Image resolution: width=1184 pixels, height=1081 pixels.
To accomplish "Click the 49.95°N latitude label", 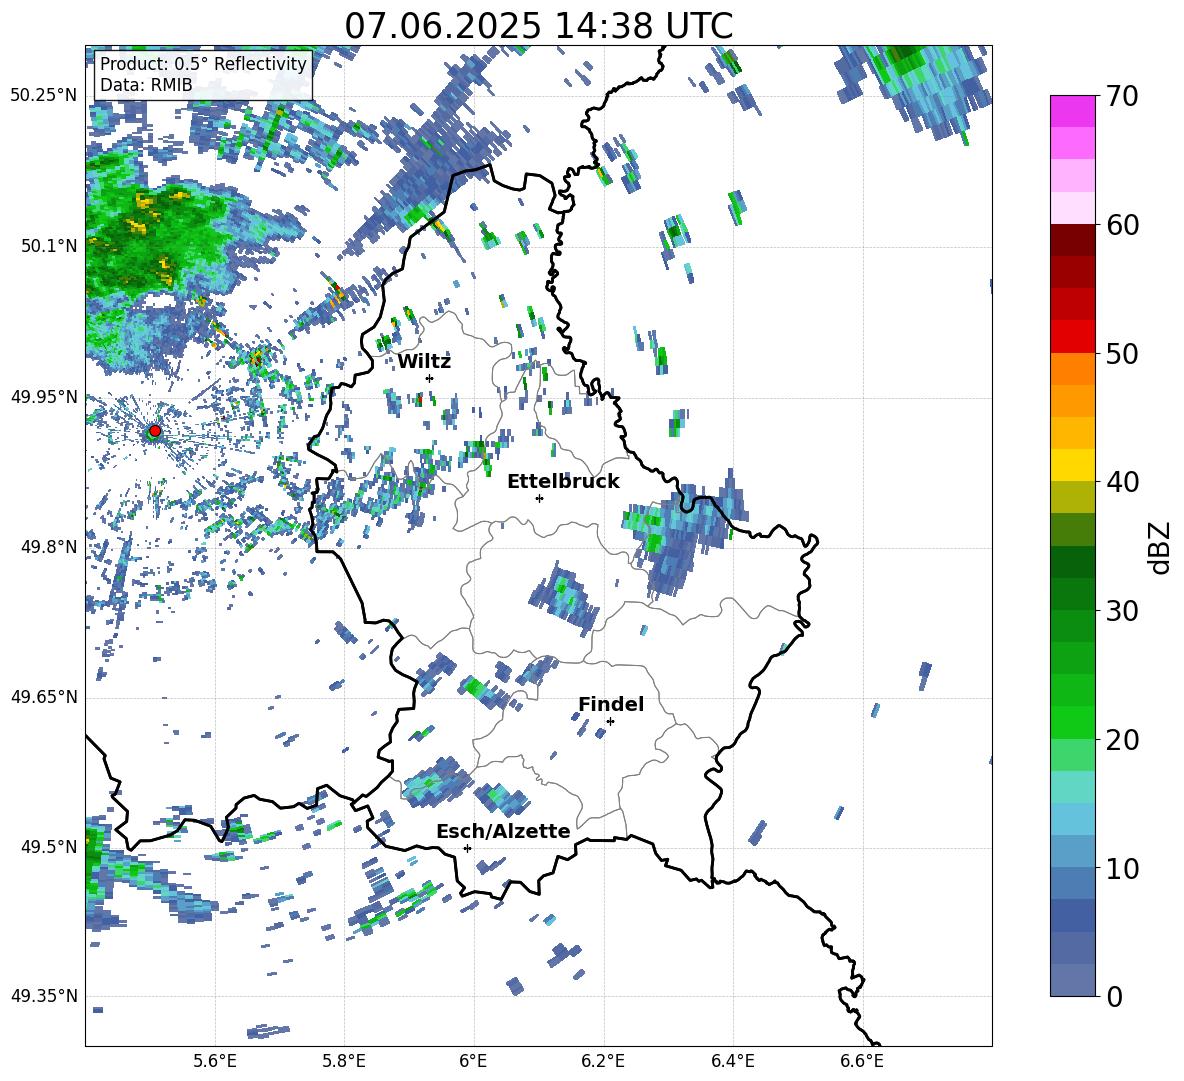I will click(x=44, y=396).
